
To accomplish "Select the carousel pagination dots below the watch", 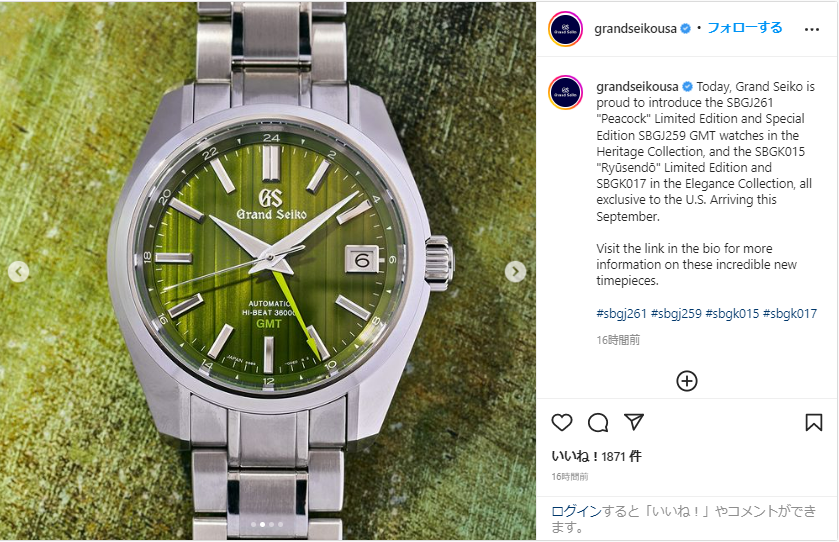I will tap(266, 524).
